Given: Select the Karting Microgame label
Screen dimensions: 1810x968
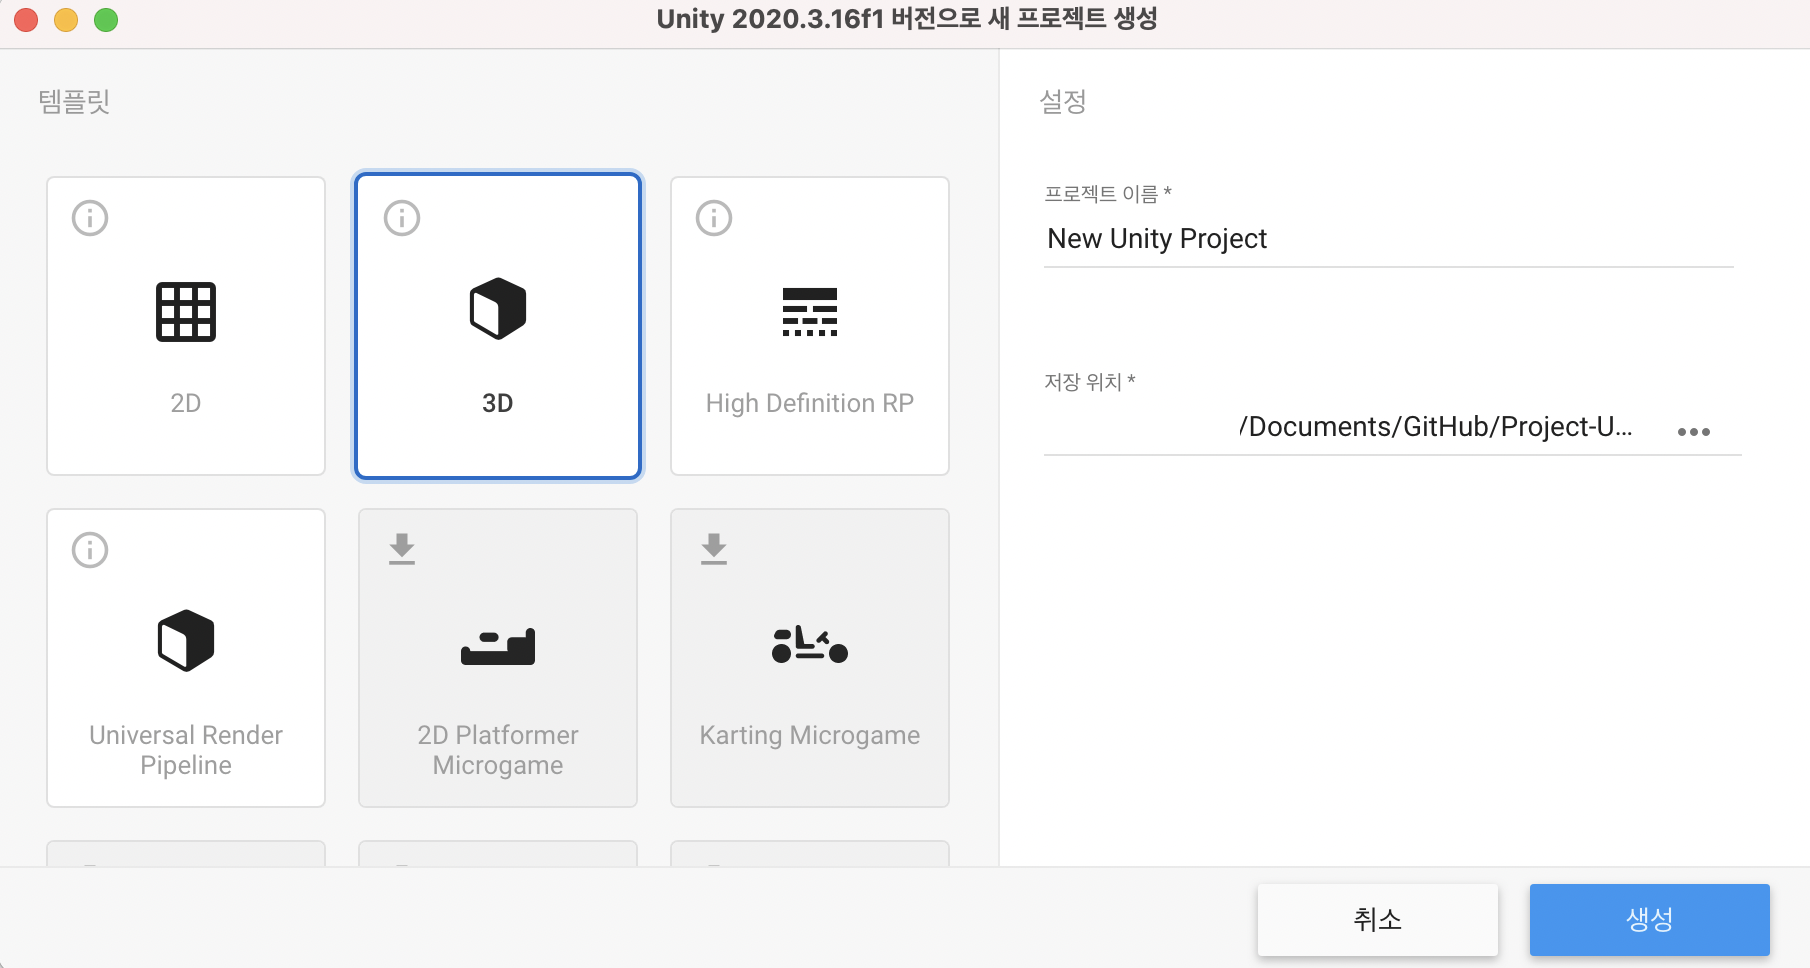Looking at the screenshot, I should click(x=810, y=735).
